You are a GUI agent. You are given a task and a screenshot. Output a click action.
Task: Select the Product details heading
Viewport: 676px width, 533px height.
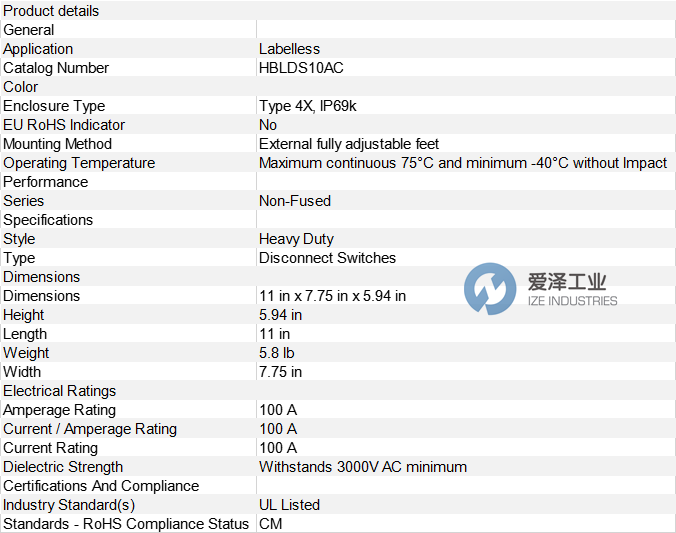51,11
